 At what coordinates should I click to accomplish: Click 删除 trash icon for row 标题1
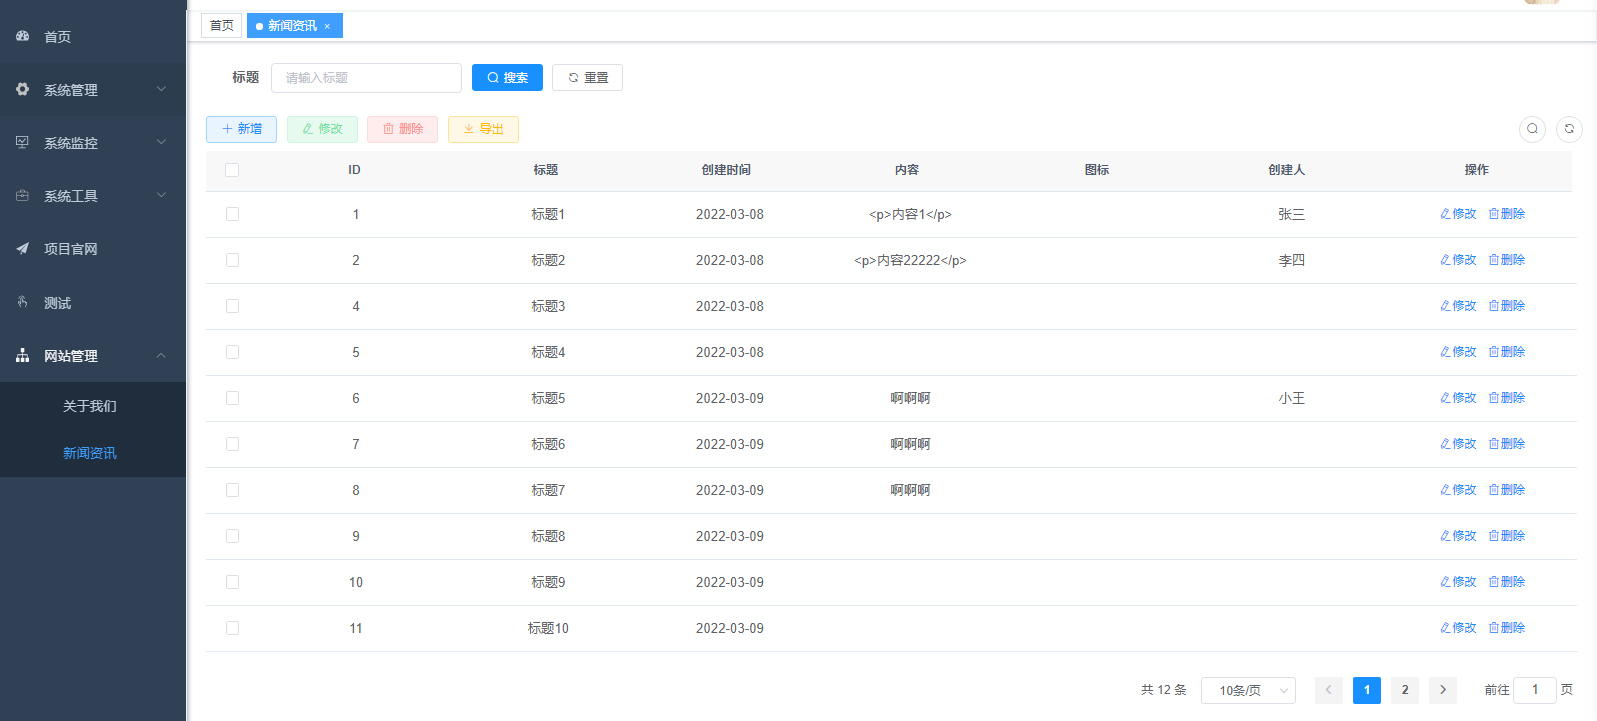click(1494, 214)
